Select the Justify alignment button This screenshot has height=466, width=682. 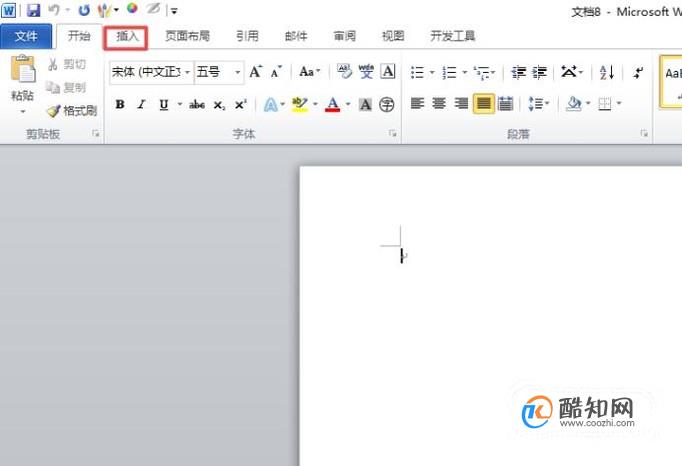pyautogui.click(x=484, y=104)
